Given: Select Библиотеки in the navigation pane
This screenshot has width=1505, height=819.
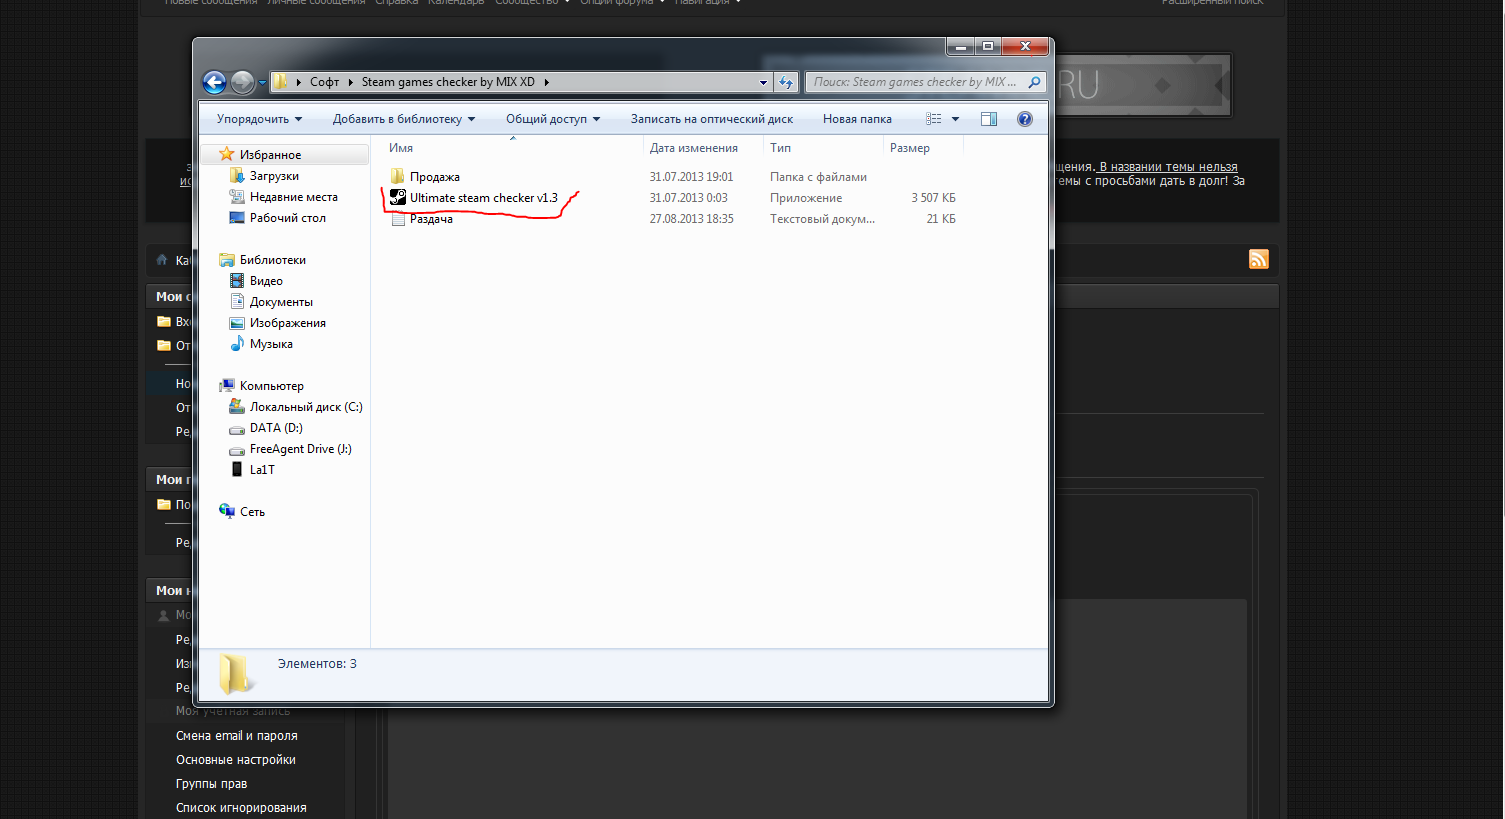Looking at the screenshot, I should click(273, 260).
